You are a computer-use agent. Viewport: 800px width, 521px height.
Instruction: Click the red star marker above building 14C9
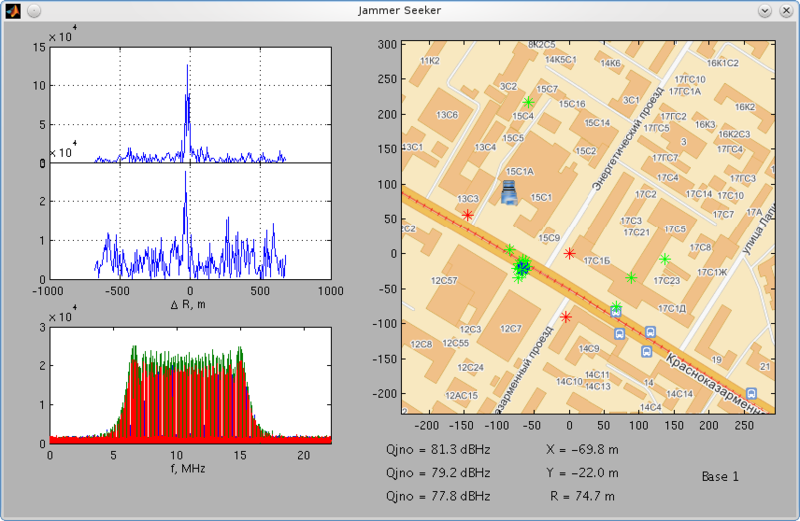[566, 317]
